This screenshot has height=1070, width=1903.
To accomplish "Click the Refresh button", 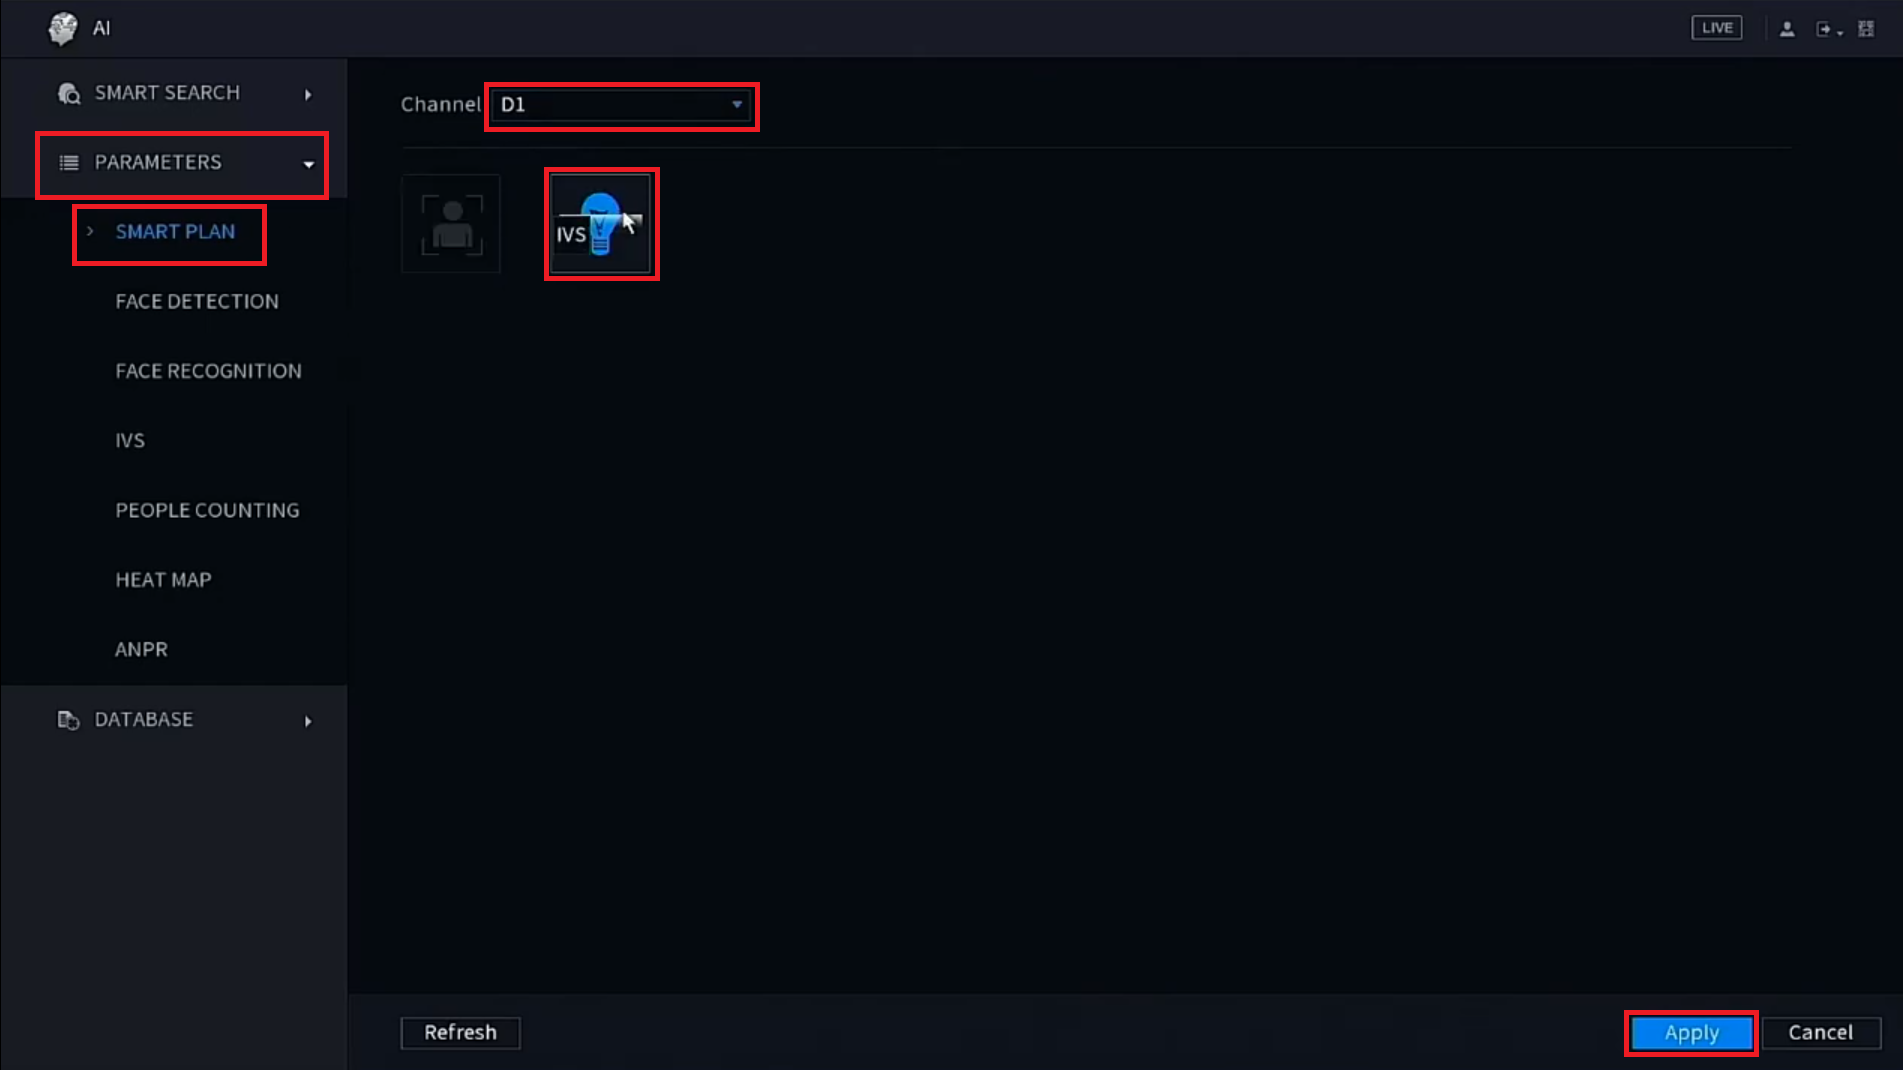I will point(460,1033).
